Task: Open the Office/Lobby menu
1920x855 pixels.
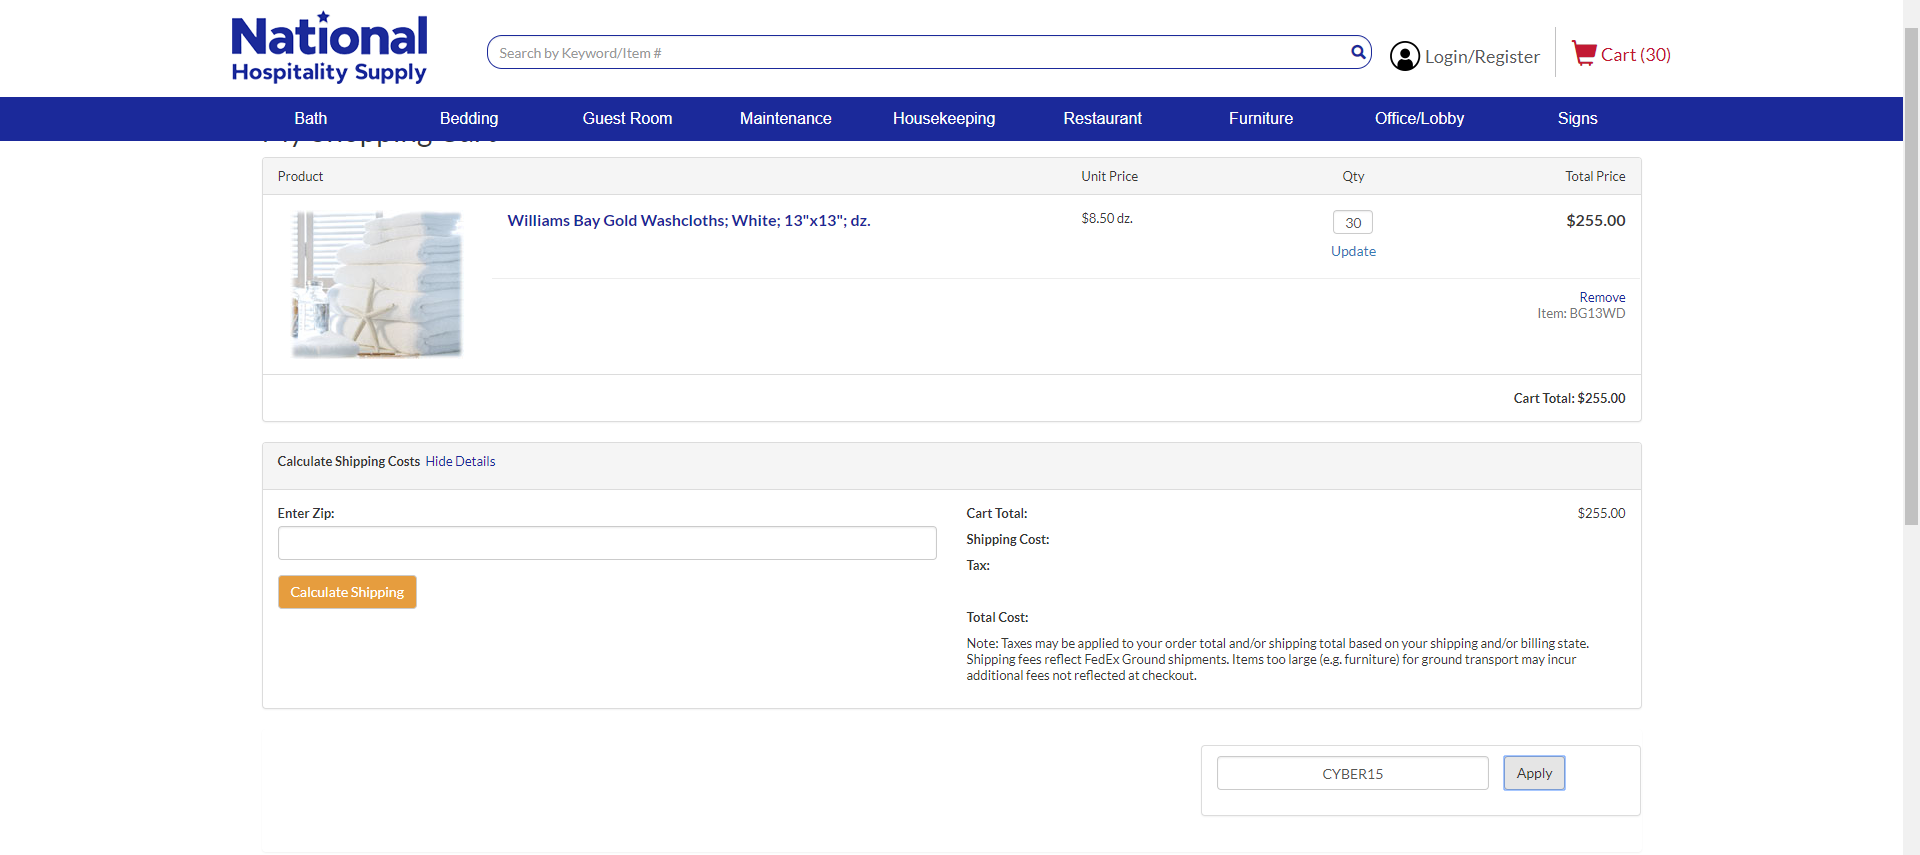Action: [x=1419, y=118]
